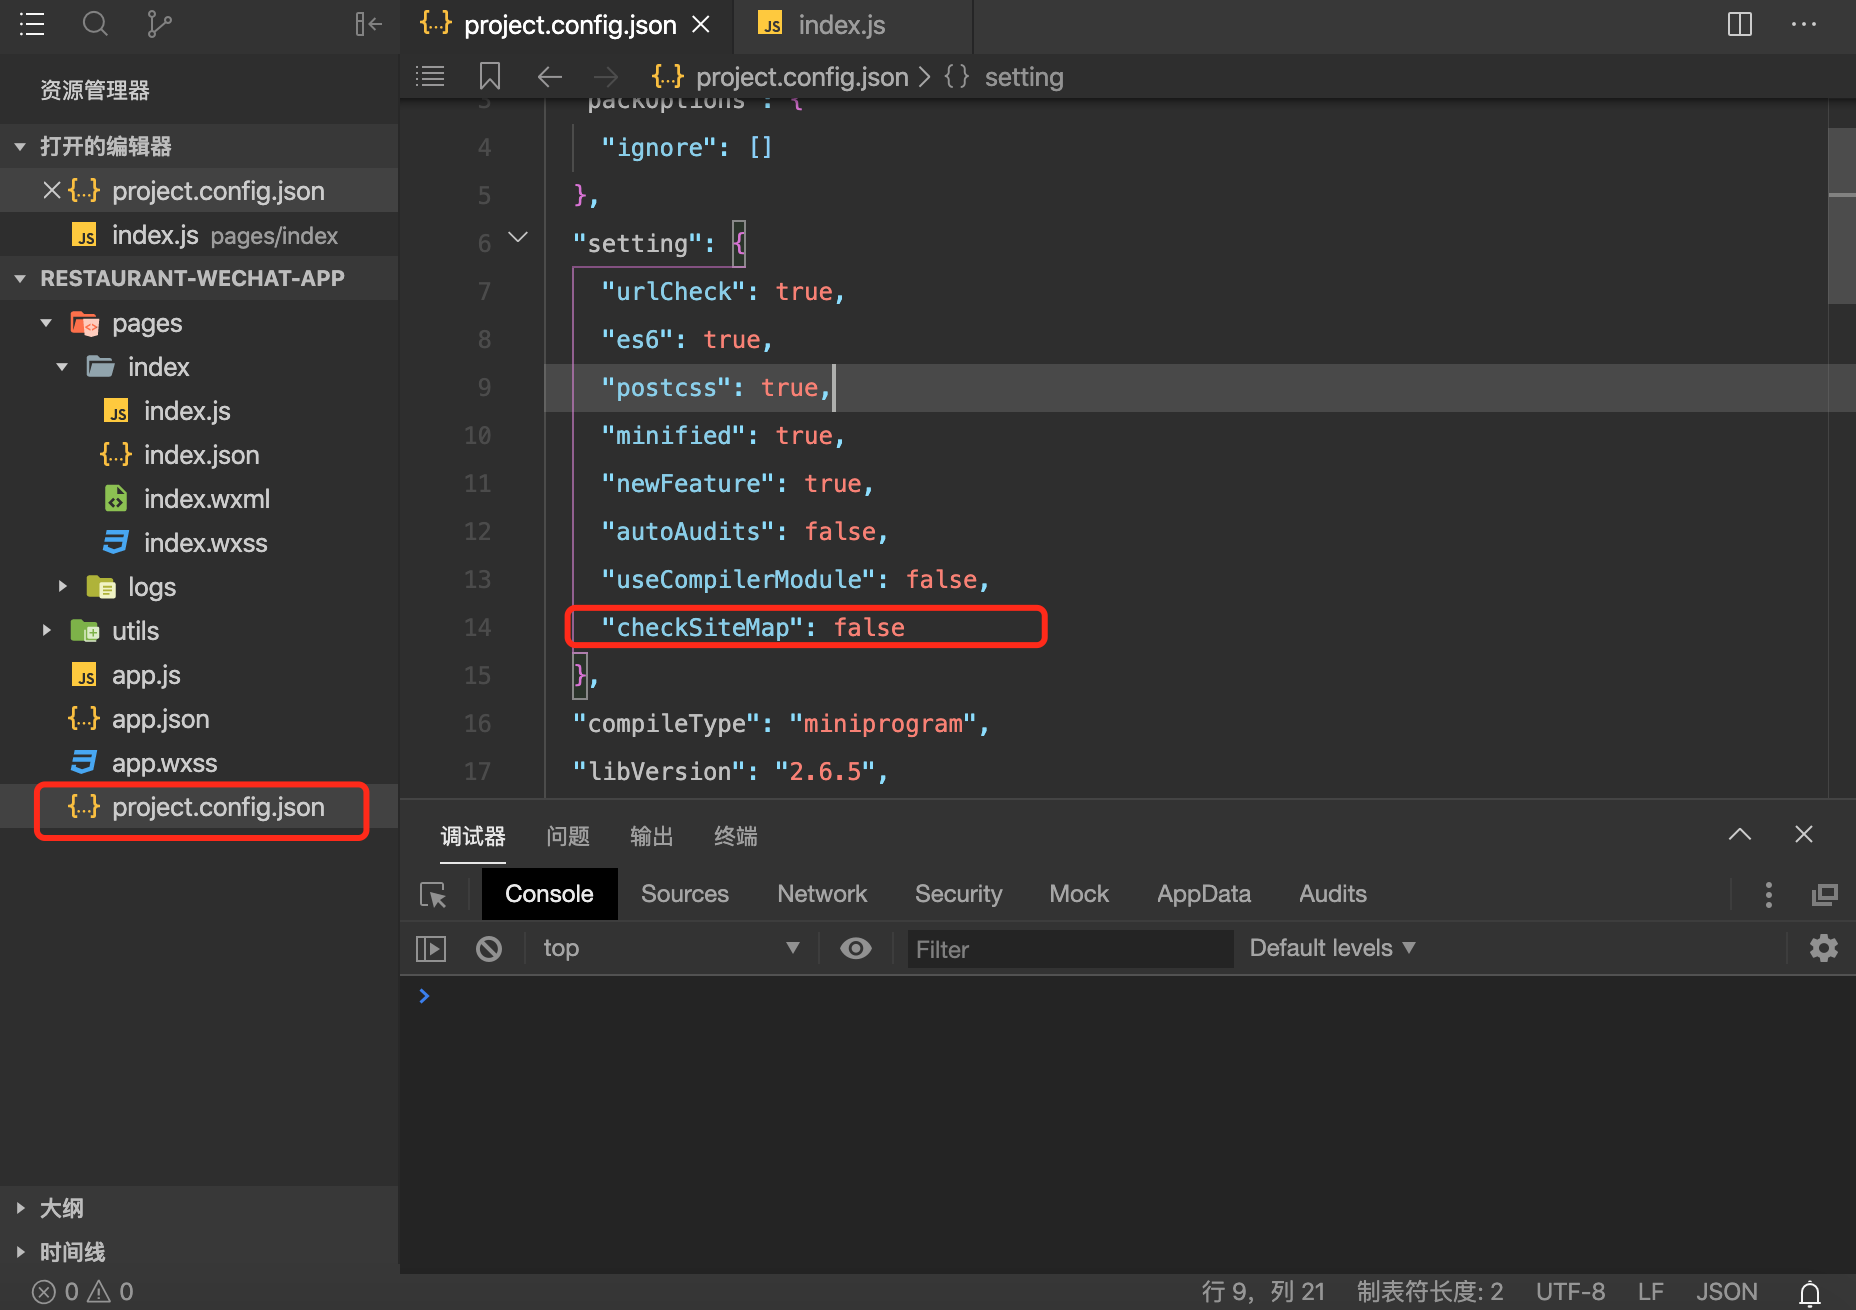Maximize the bottom panel with up chevron

[x=1740, y=834]
